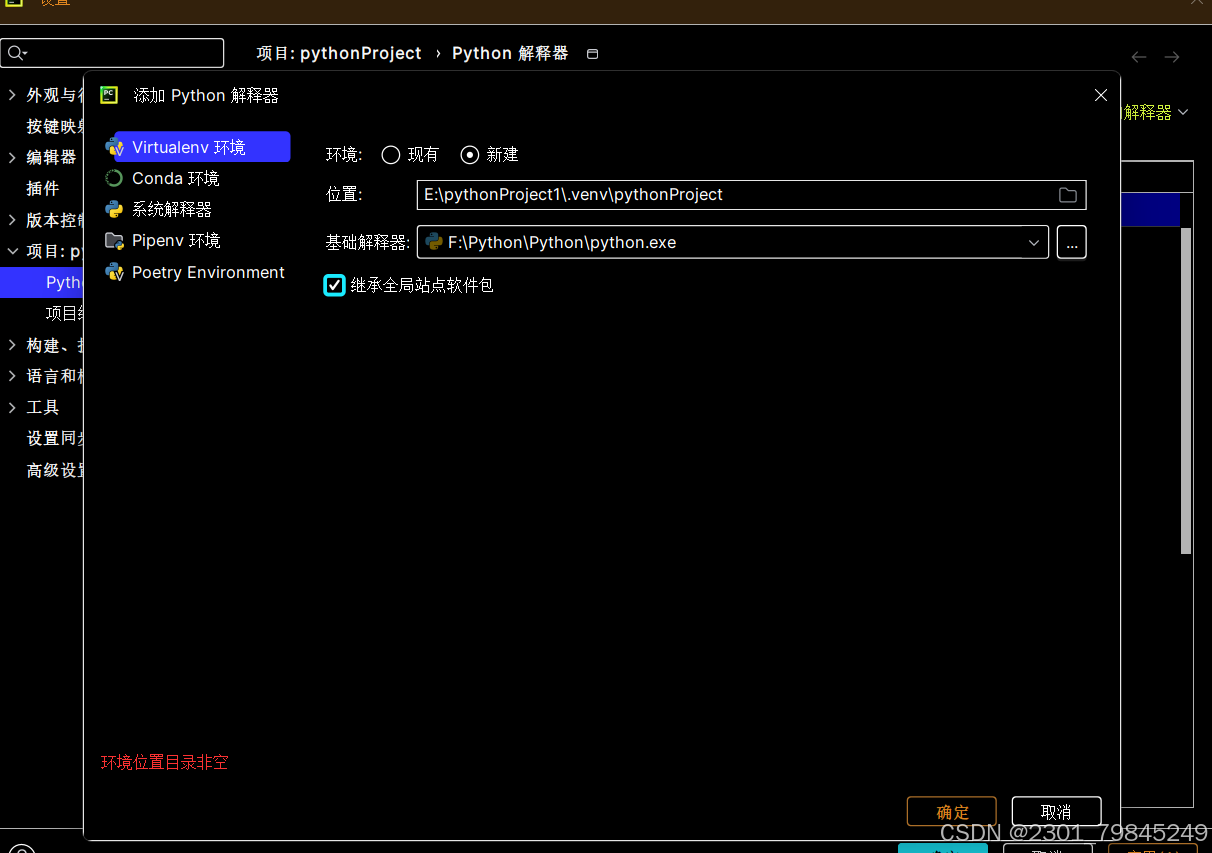Image resolution: width=1212 pixels, height=853 pixels.
Task: Click PyCharm icon in dialog title
Action: (x=109, y=95)
